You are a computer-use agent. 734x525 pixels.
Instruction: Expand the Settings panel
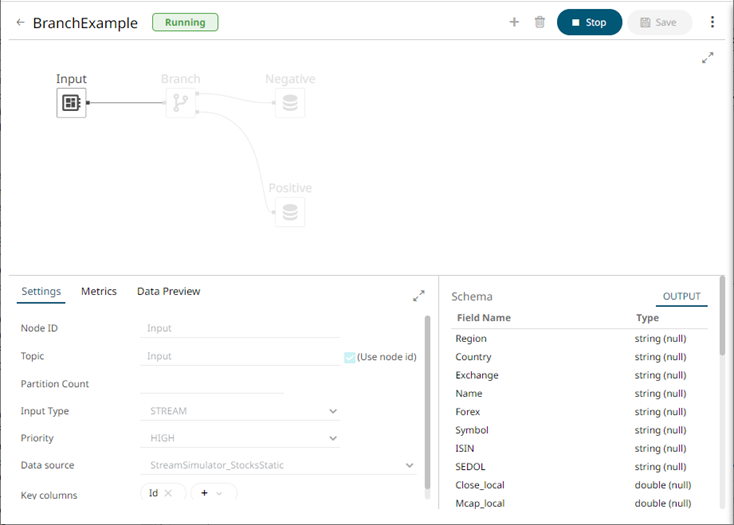click(x=419, y=296)
